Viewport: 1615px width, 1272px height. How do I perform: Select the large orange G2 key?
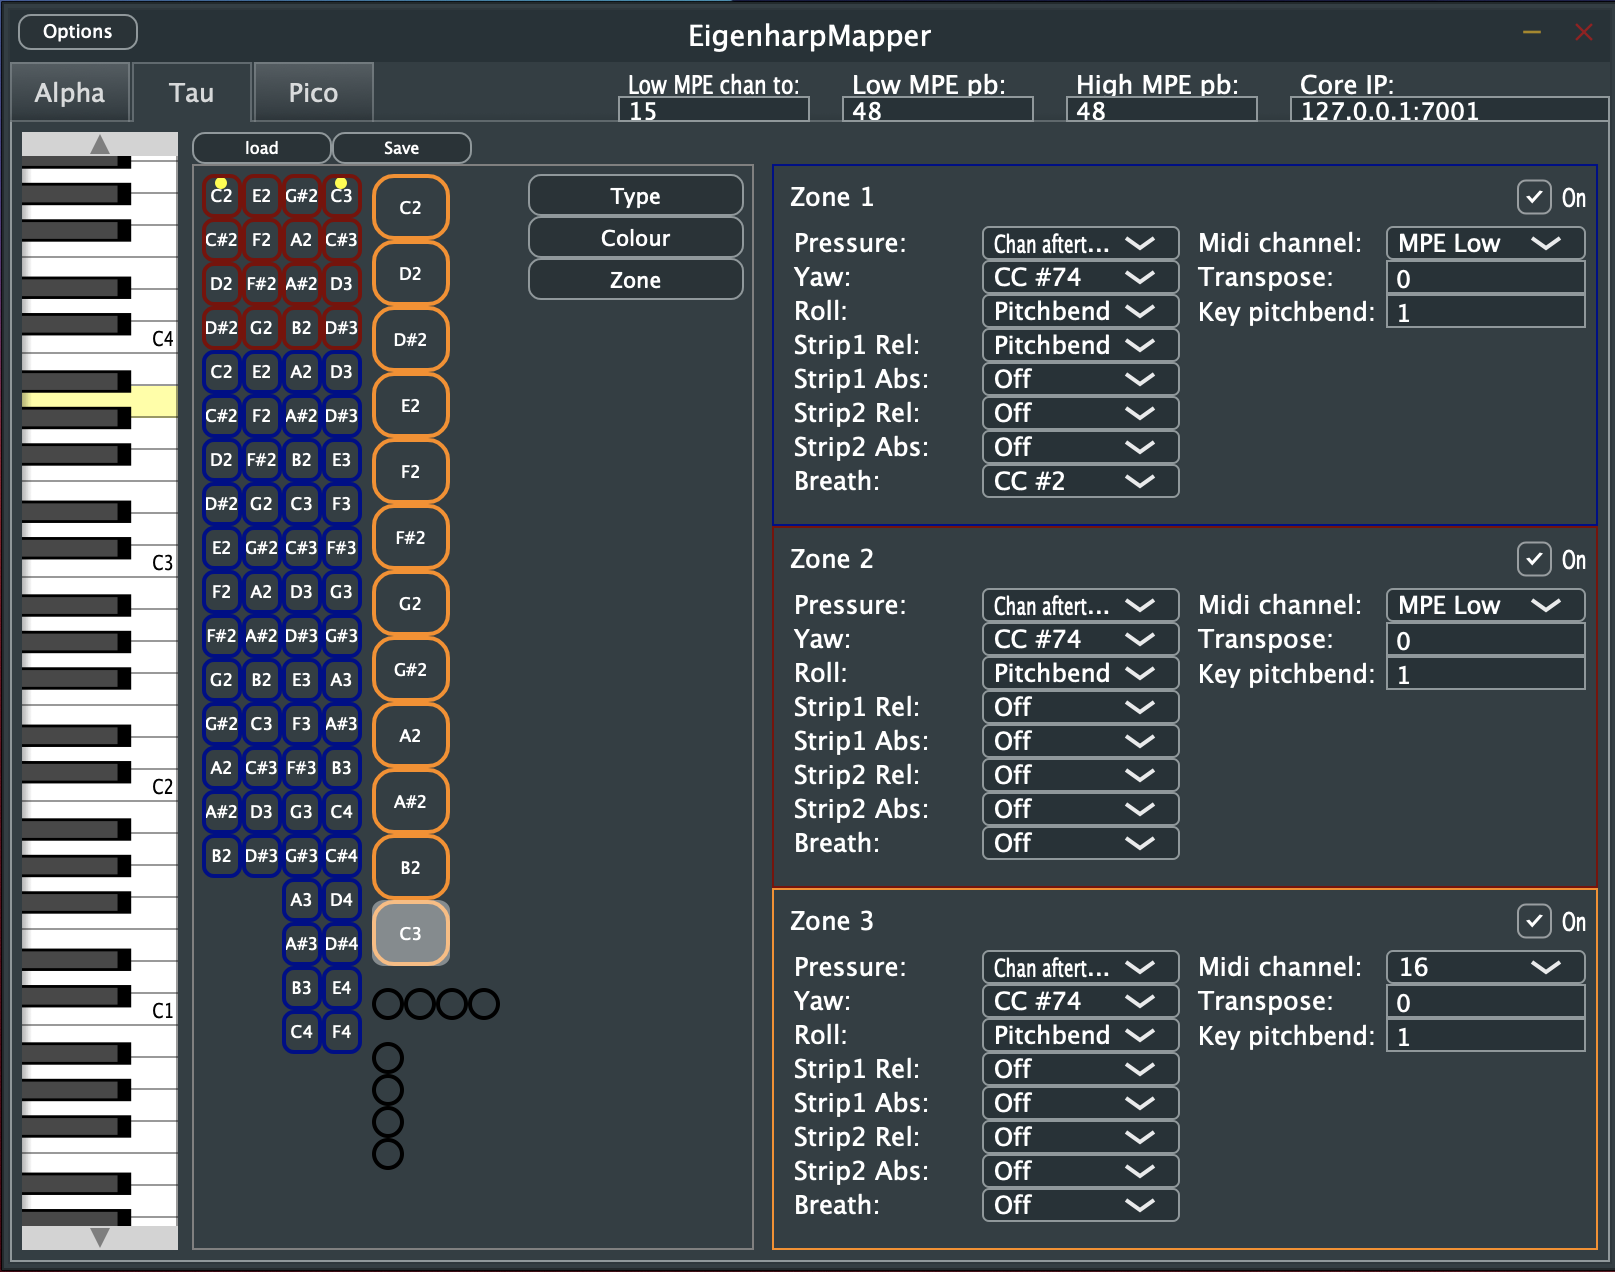point(411,604)
